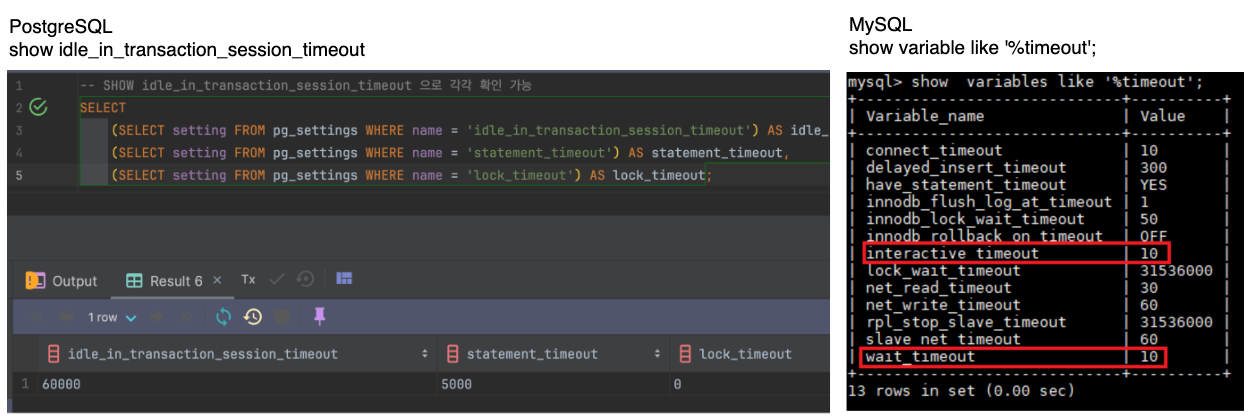Viewport: 1251px width, 420px height.
Task: Click the value 300 in the MySQL output
Action: coord(1154,167)
